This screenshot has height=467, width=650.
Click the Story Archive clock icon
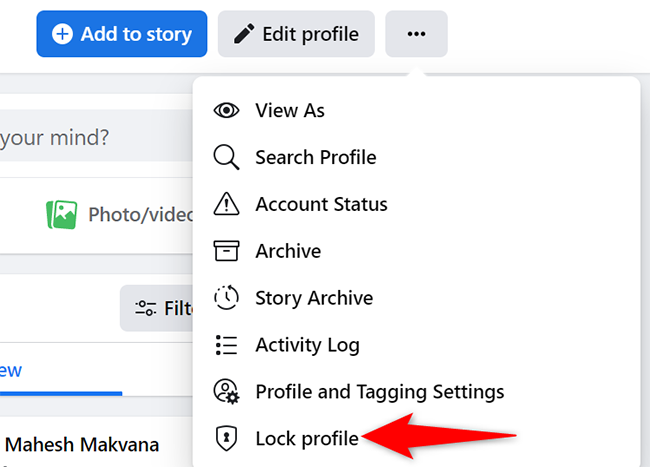(227, 298)
